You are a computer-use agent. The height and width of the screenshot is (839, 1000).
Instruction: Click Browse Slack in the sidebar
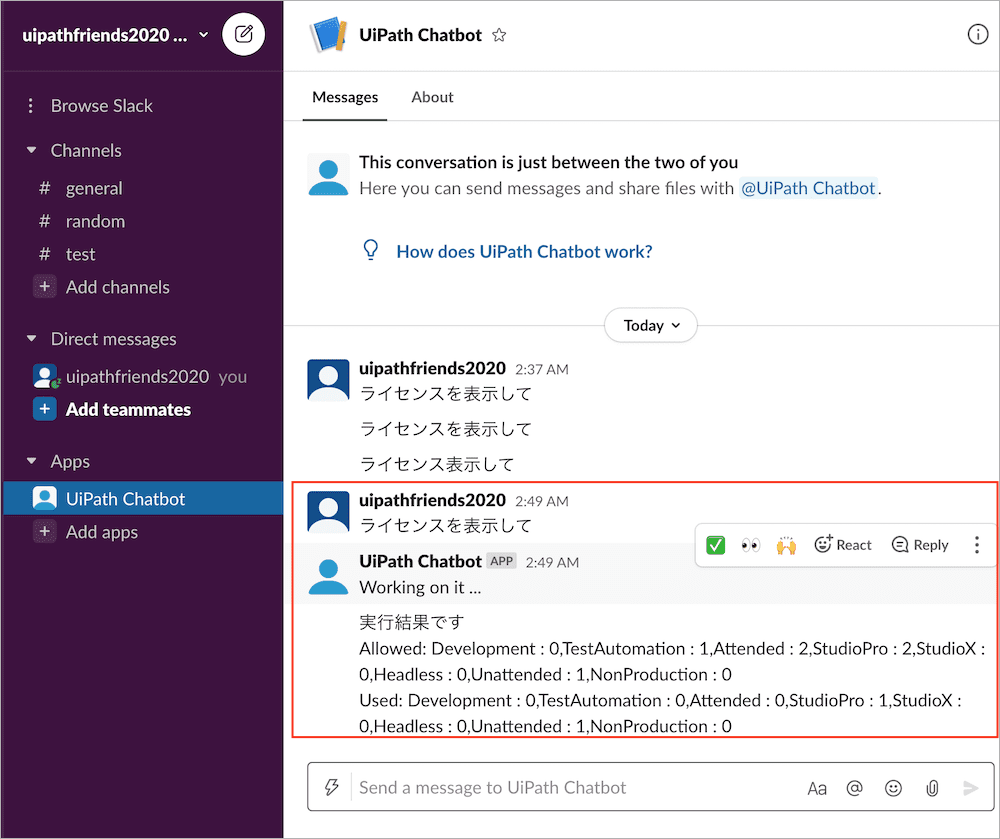[102, 106]
